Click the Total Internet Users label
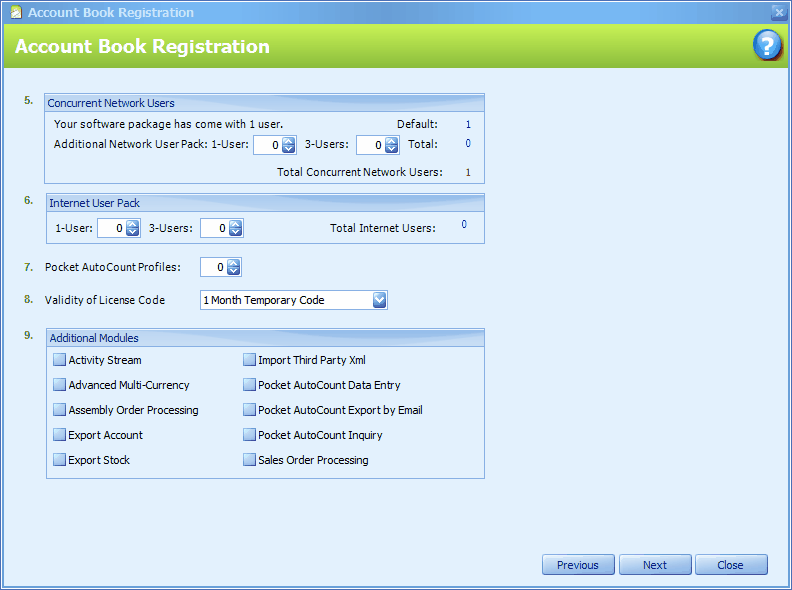792x590 pixels. tap(383, 228)
